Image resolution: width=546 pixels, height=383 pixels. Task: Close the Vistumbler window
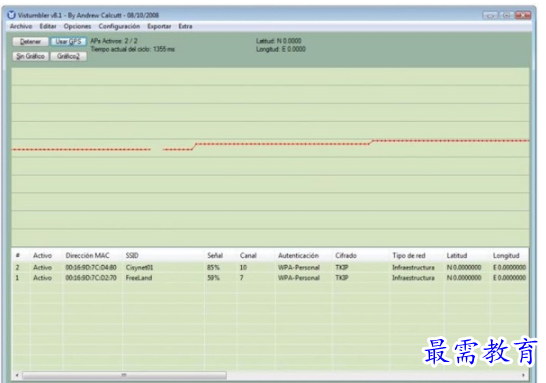[x=523, y=15]
